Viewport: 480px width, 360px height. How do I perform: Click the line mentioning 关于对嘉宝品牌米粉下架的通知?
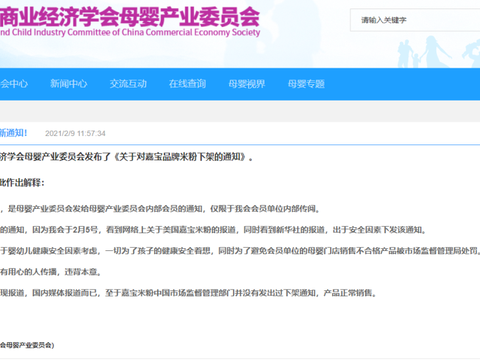coord(127,157)
